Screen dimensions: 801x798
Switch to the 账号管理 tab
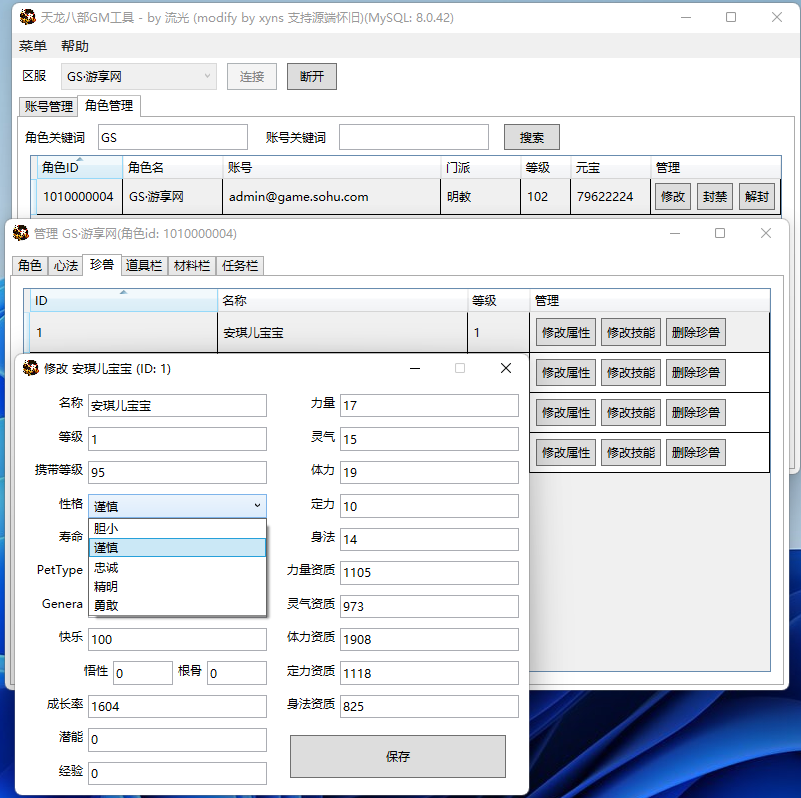pos(49,106)
